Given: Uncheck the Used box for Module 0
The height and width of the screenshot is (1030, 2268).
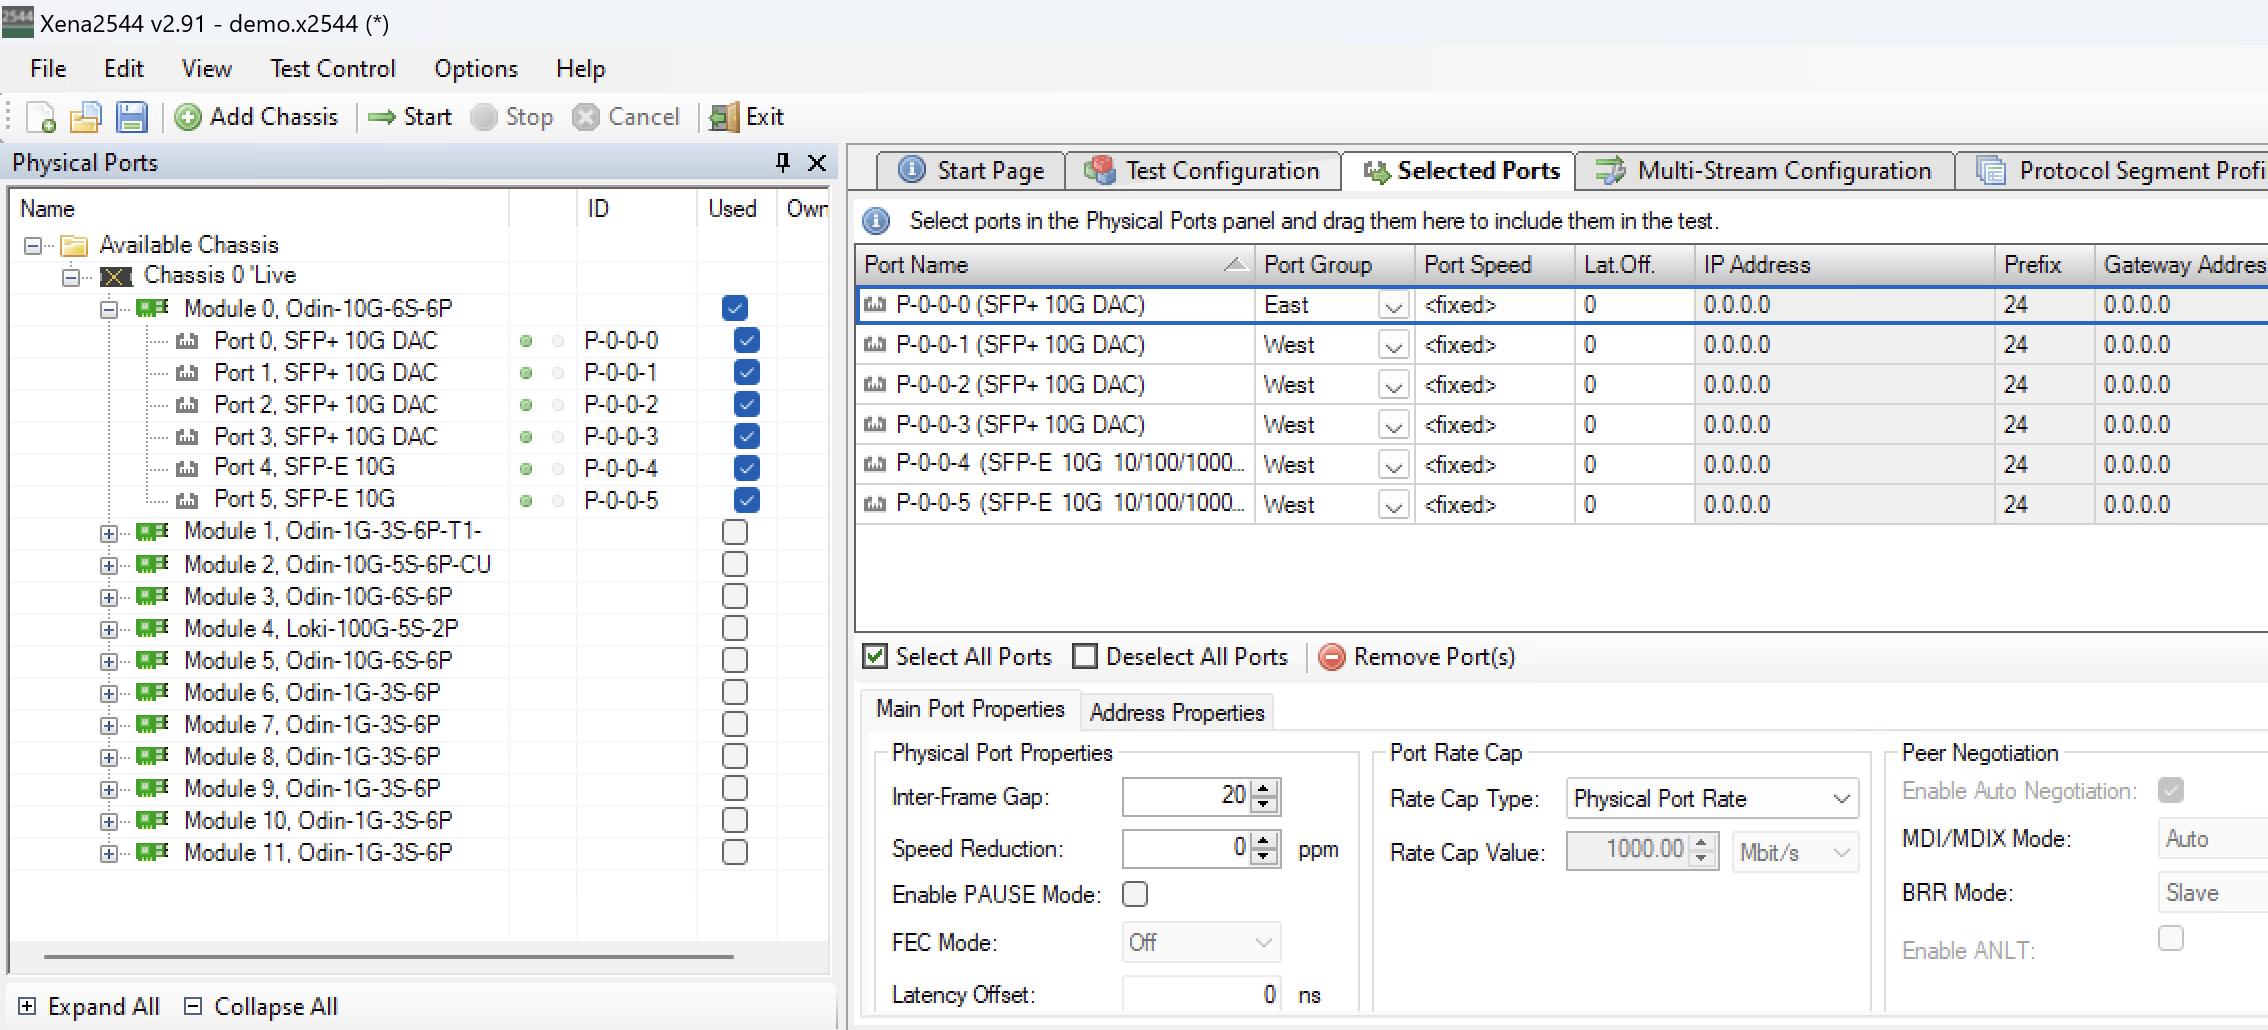Looking at the screenshot, I should (x=735, y=308).
